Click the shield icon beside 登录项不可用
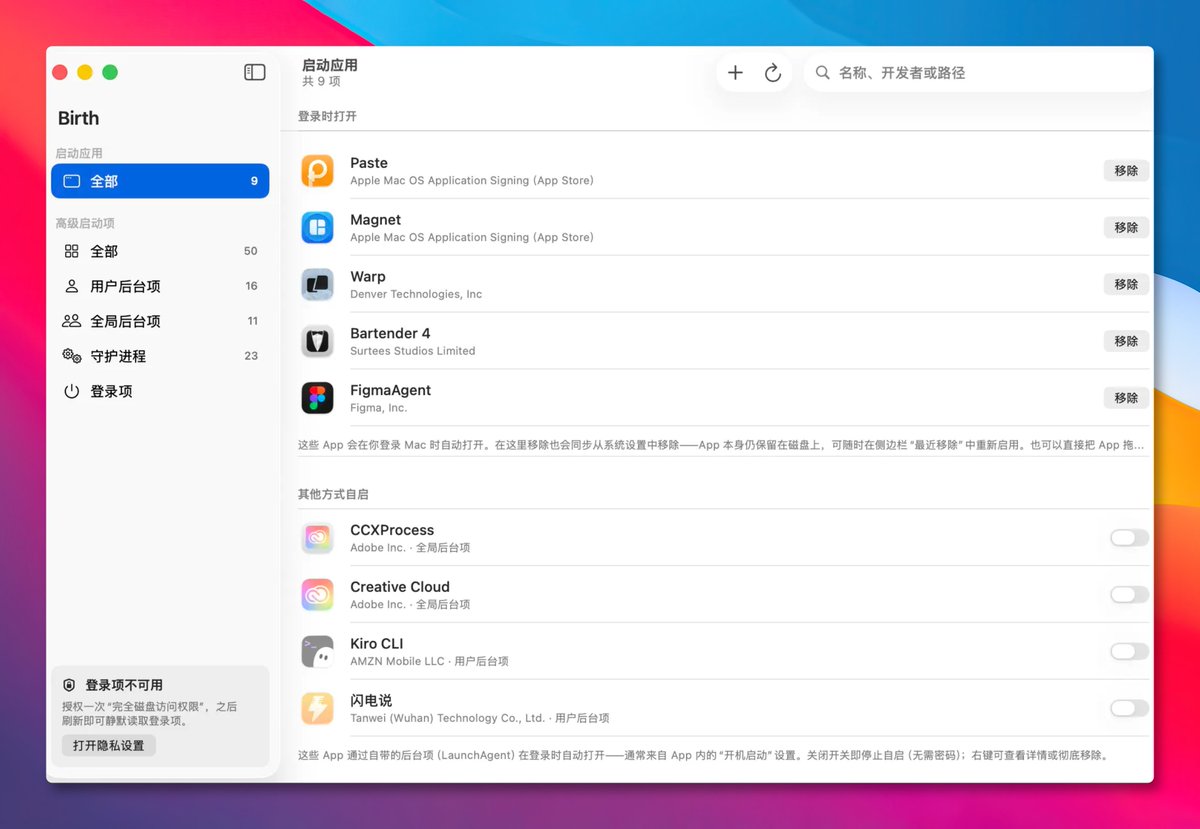The image size is (1200, 829). [69, 686]
